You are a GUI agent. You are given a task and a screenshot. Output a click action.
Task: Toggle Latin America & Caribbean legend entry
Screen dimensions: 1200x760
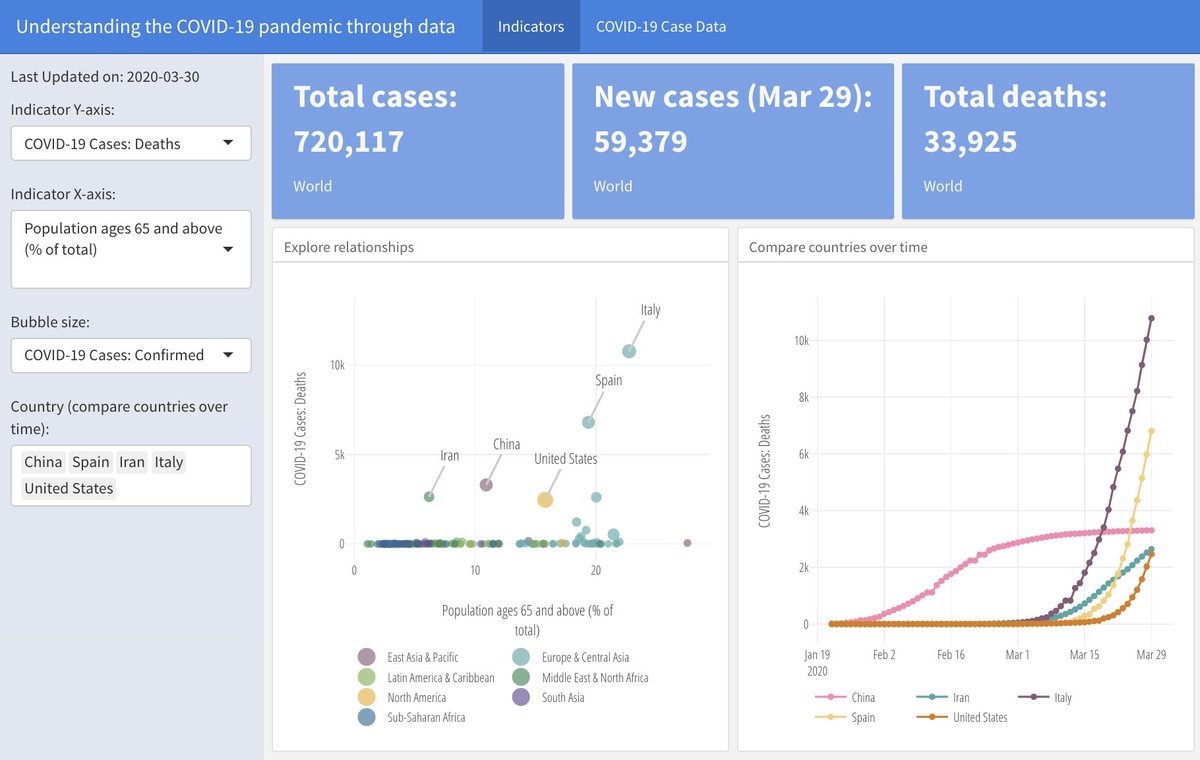(426, 677)
